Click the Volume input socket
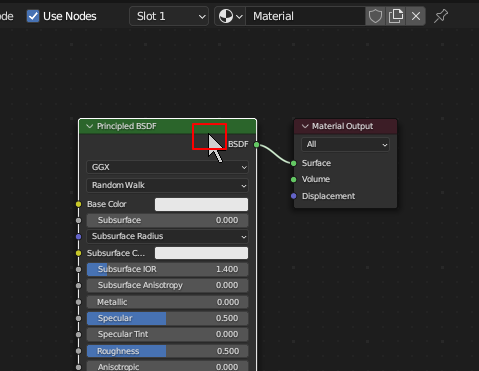 click(x=294, y=179)
